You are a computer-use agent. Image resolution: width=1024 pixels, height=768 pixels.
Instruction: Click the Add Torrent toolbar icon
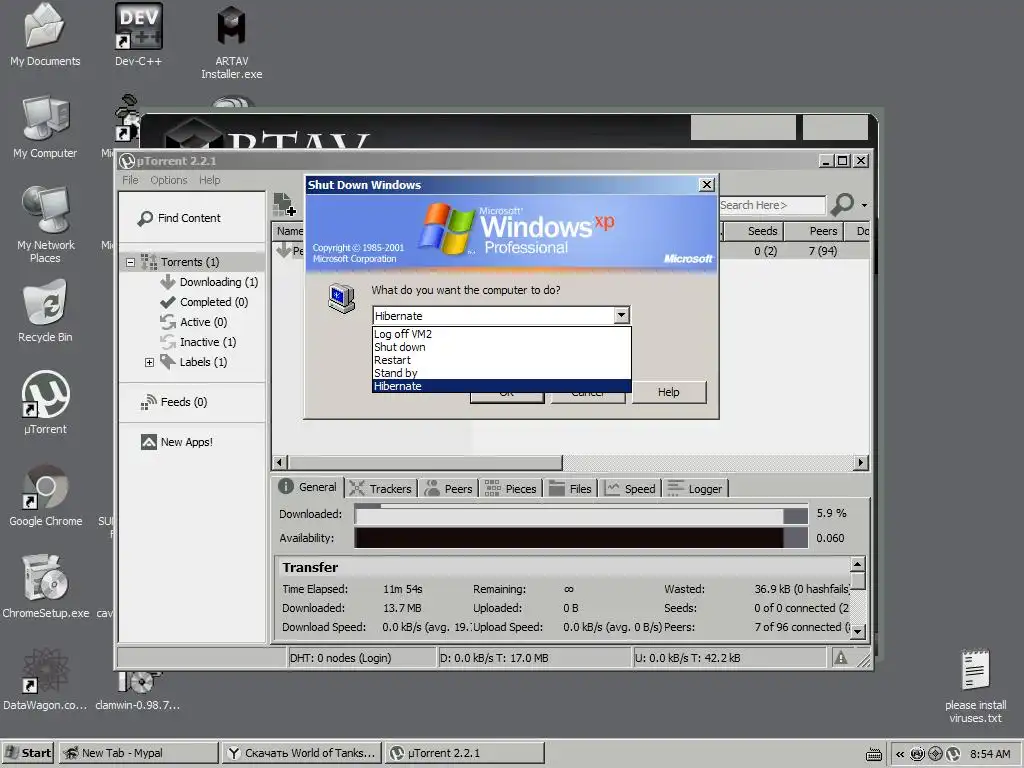coord(284,204)
